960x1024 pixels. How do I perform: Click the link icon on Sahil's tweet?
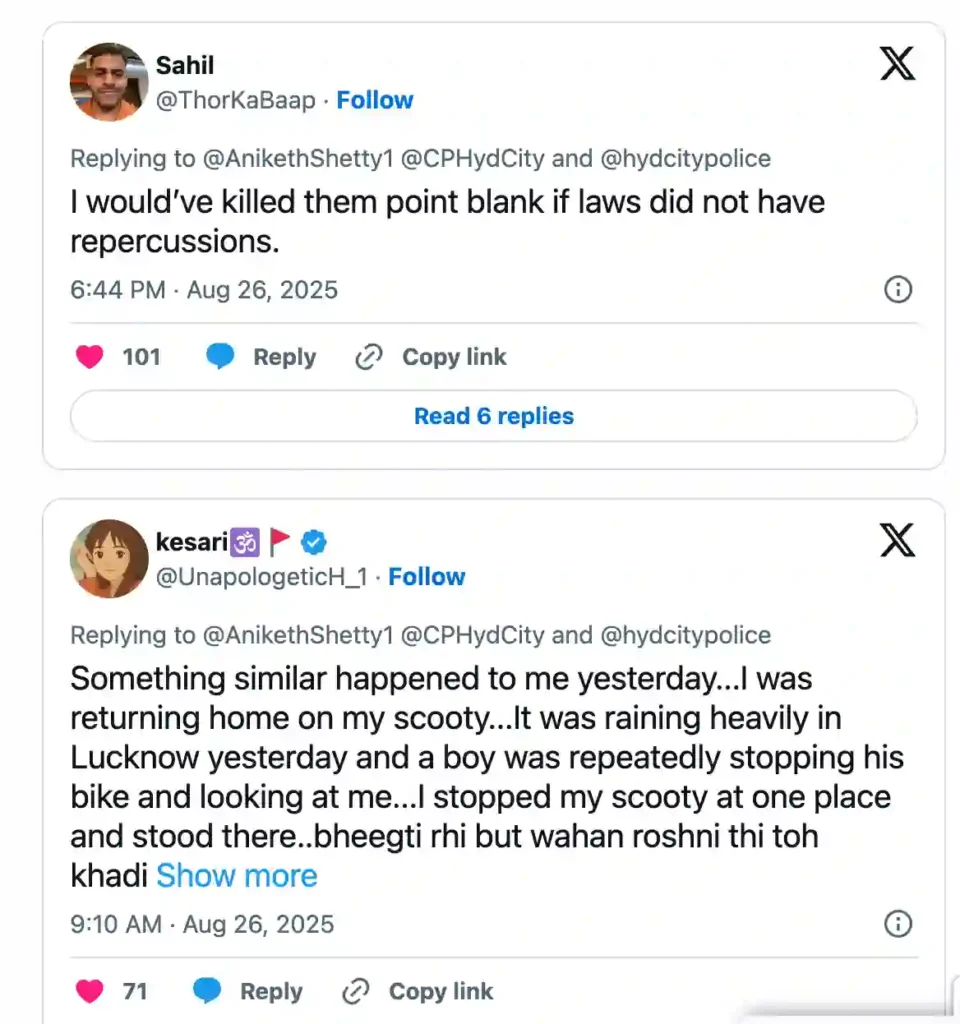click(x=369, y=357)
